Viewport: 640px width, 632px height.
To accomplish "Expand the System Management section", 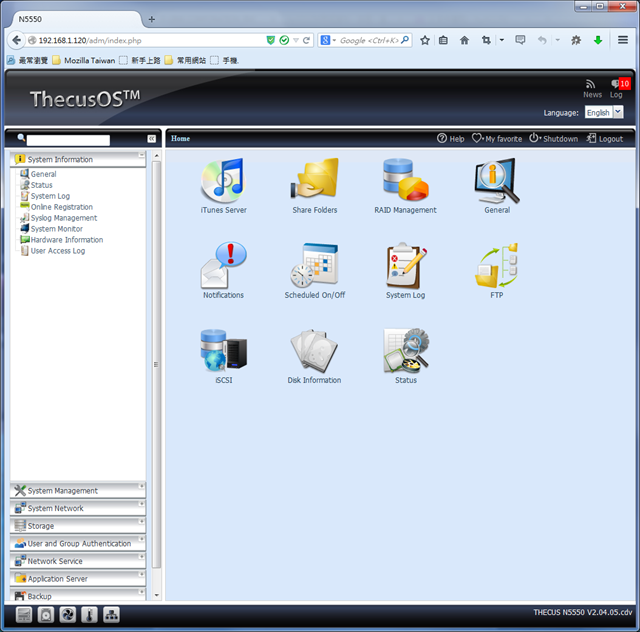I will click(78, 490).
